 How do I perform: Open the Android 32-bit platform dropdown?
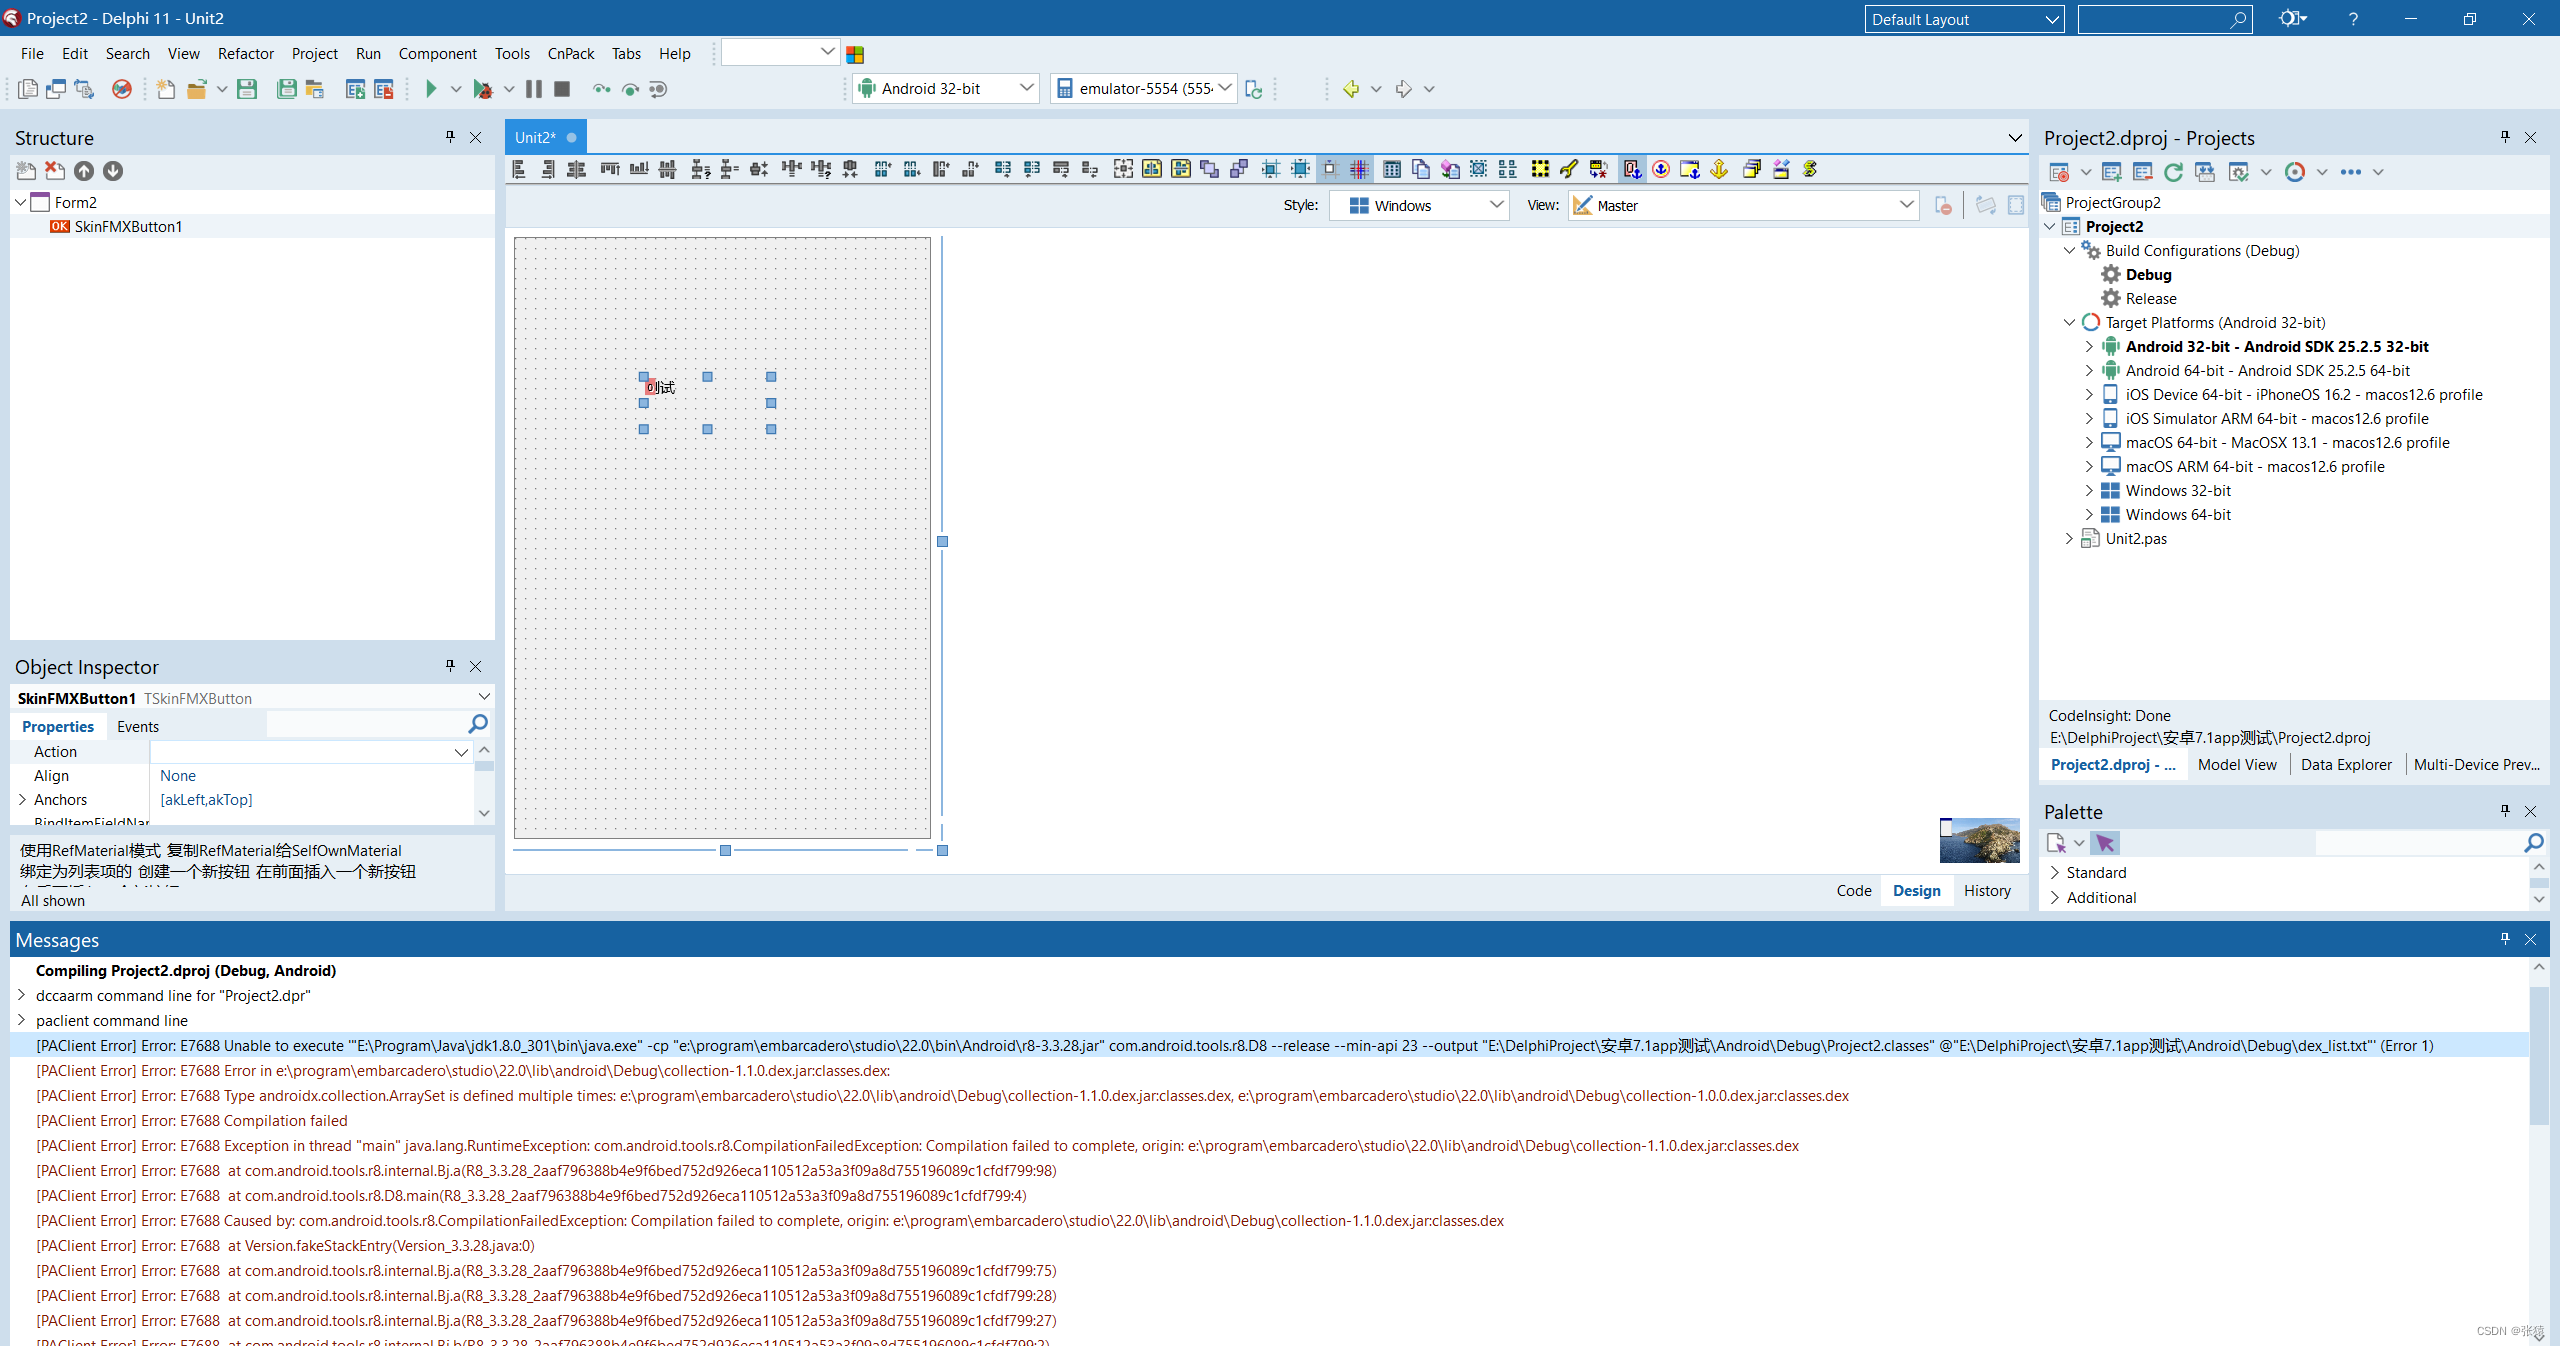1026,88
